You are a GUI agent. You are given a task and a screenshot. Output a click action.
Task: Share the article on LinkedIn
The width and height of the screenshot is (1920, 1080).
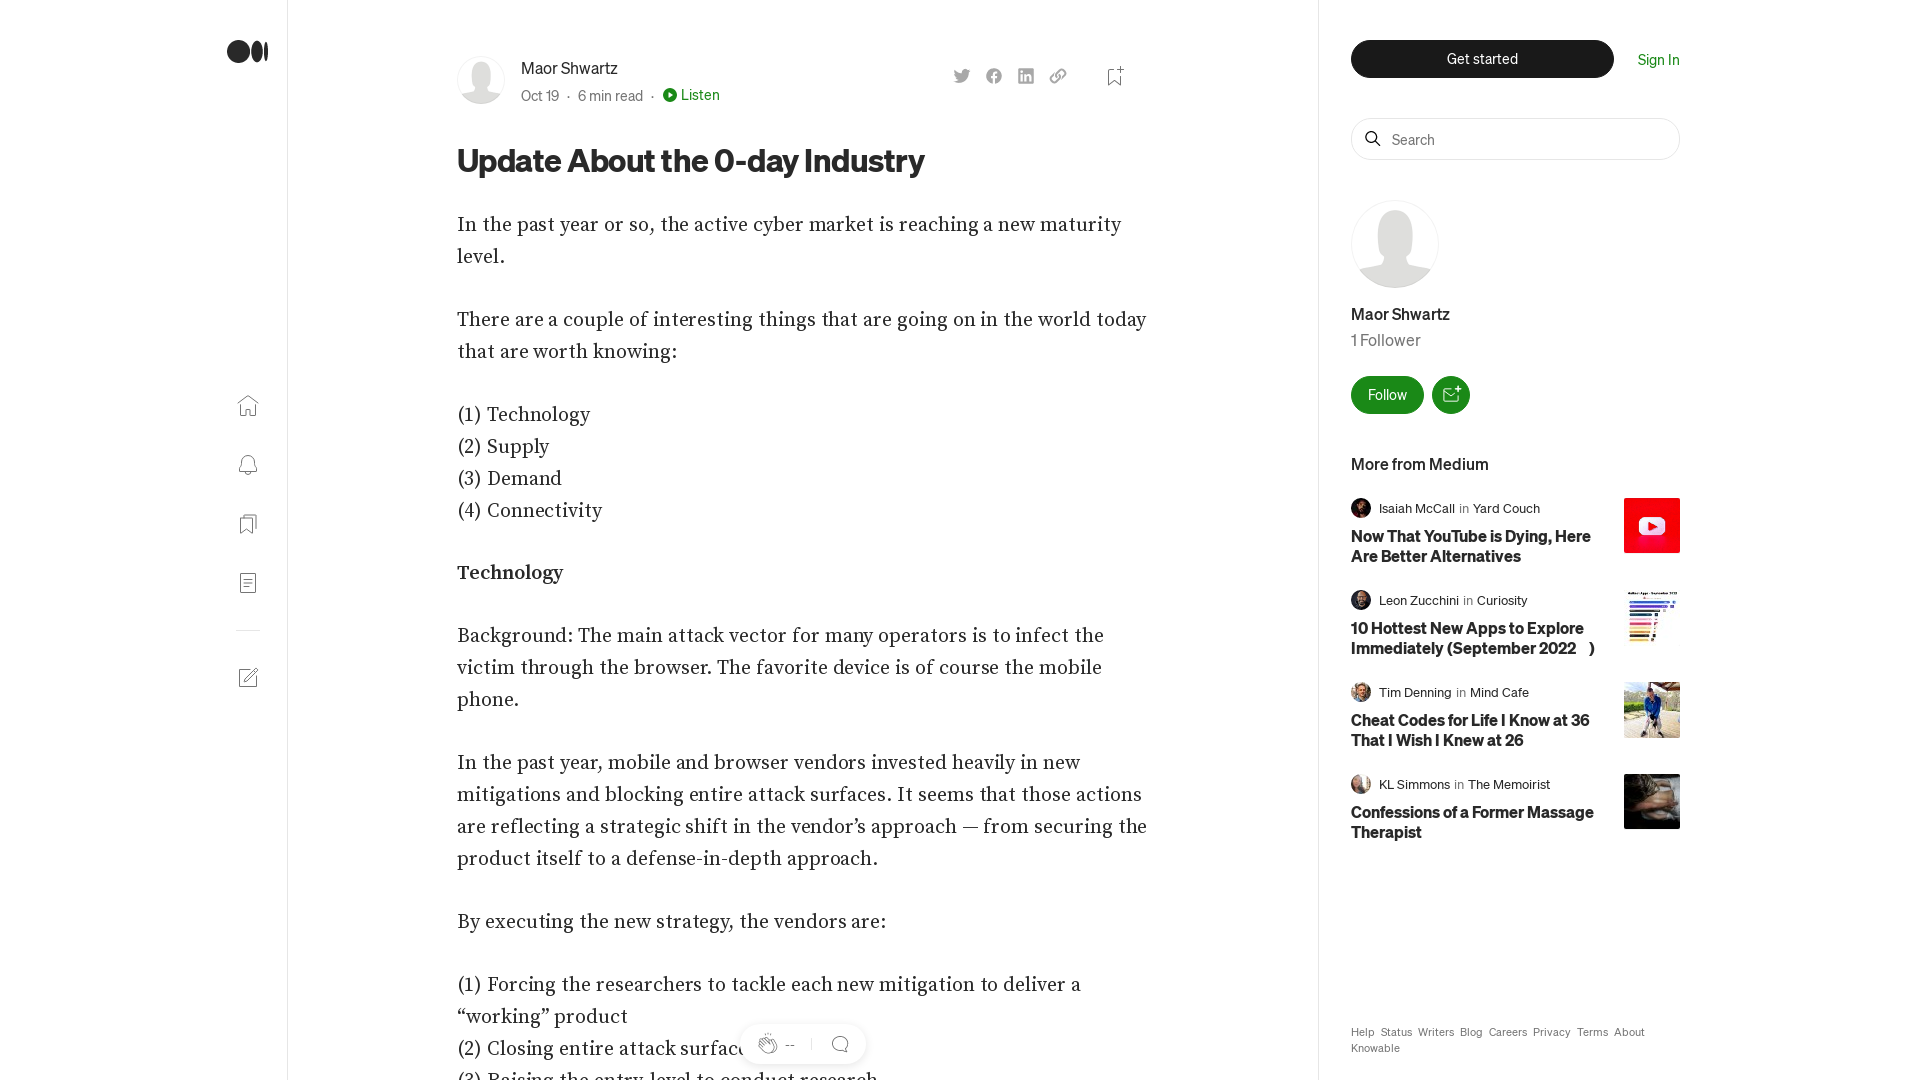click(1025, 76)
